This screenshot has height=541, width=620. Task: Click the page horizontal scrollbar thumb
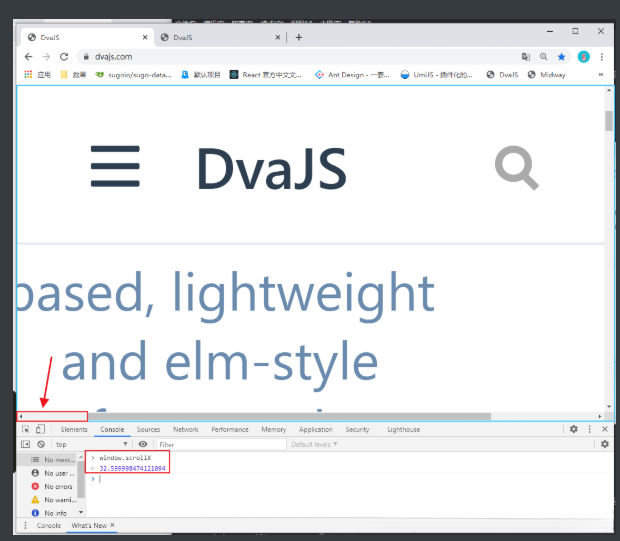289,416
